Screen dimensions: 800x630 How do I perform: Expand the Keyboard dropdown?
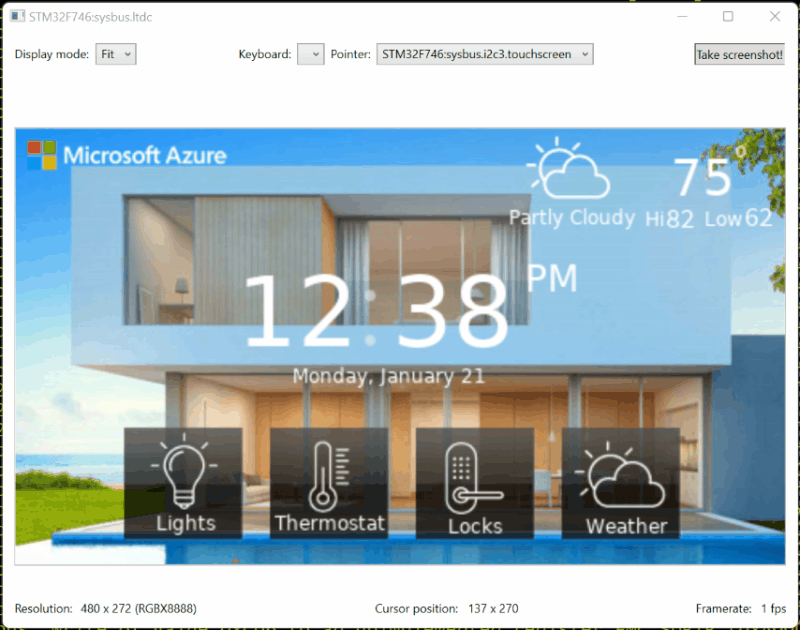coord(311,54)
